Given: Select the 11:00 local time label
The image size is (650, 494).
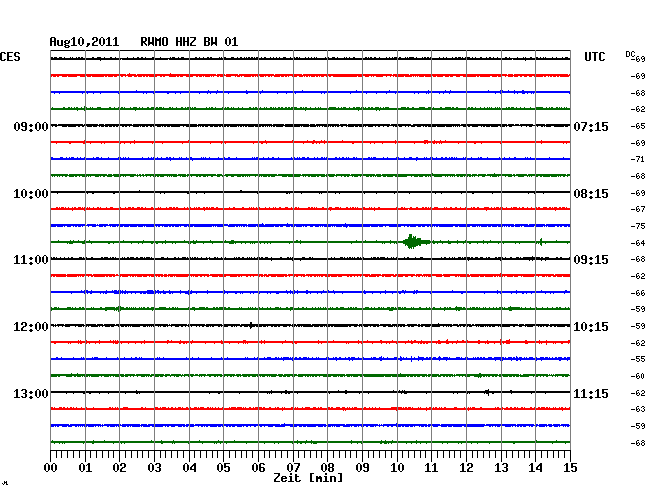Looking at the screenshot, I should point(31,260).
